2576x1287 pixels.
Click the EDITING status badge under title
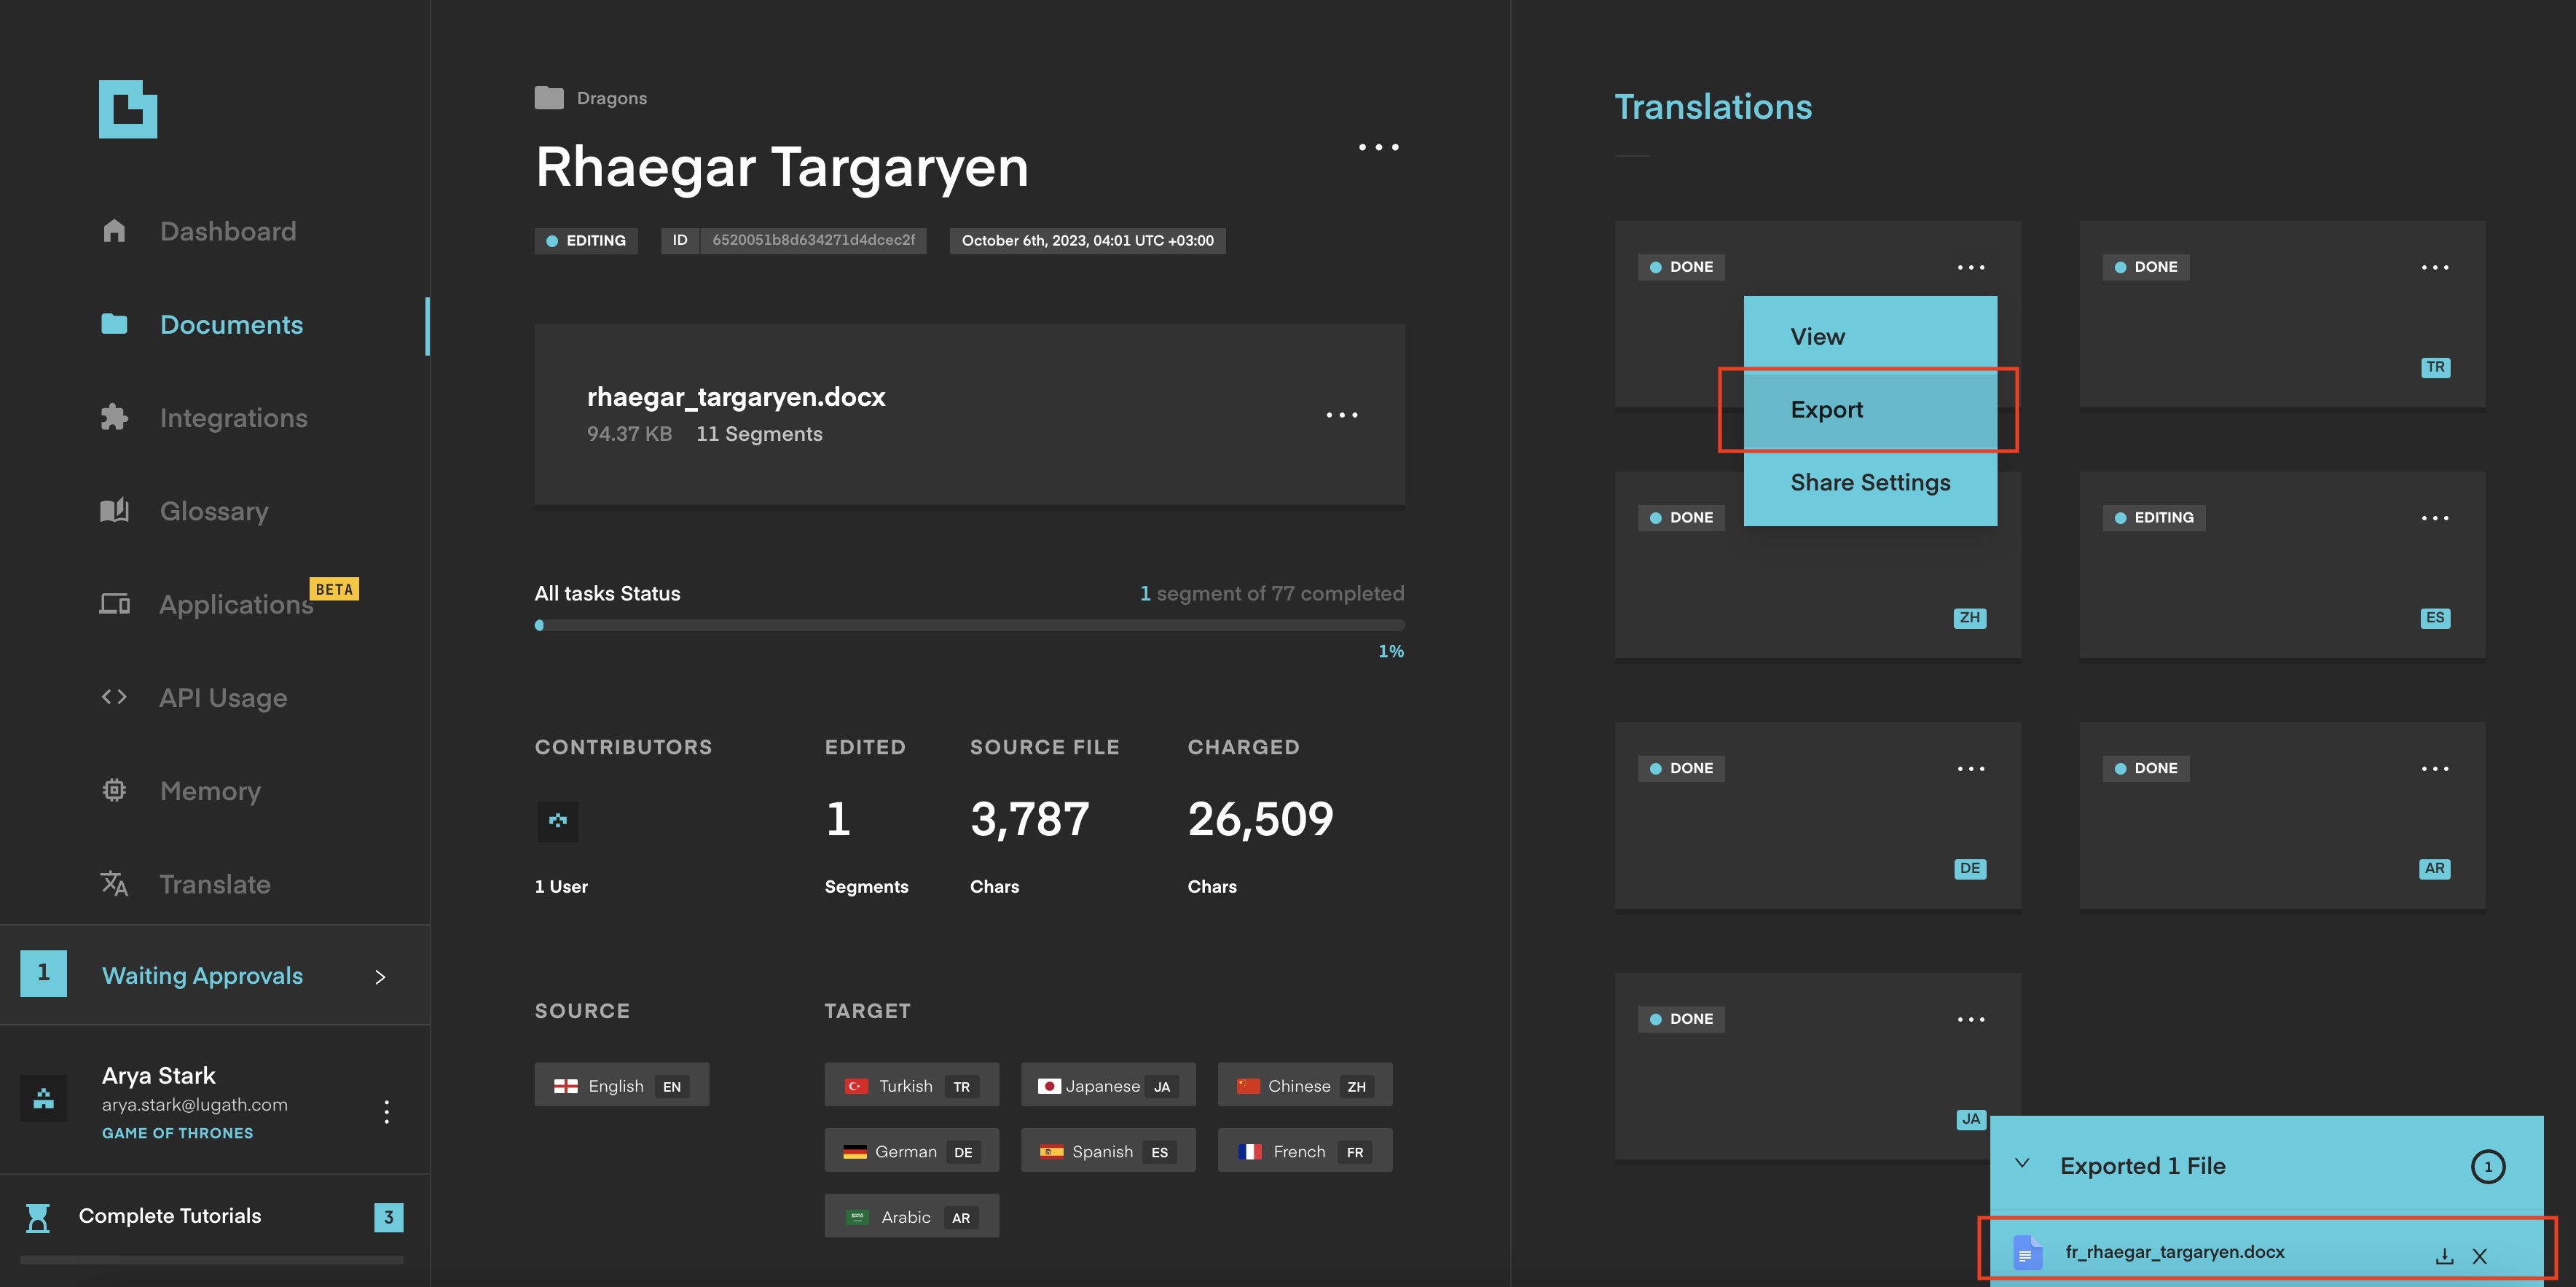tap(586, 240)
